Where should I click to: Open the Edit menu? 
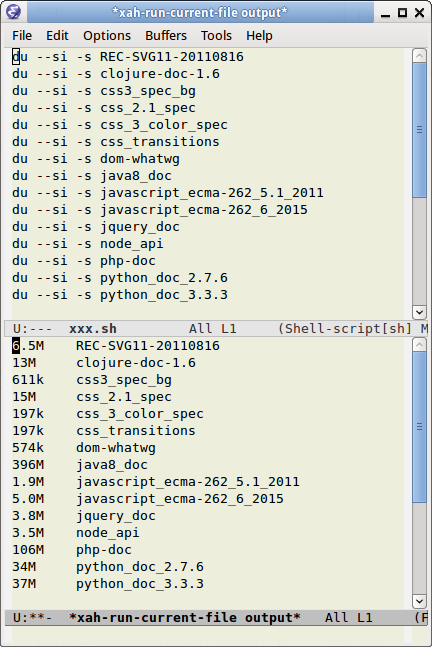tap(57, 36)
